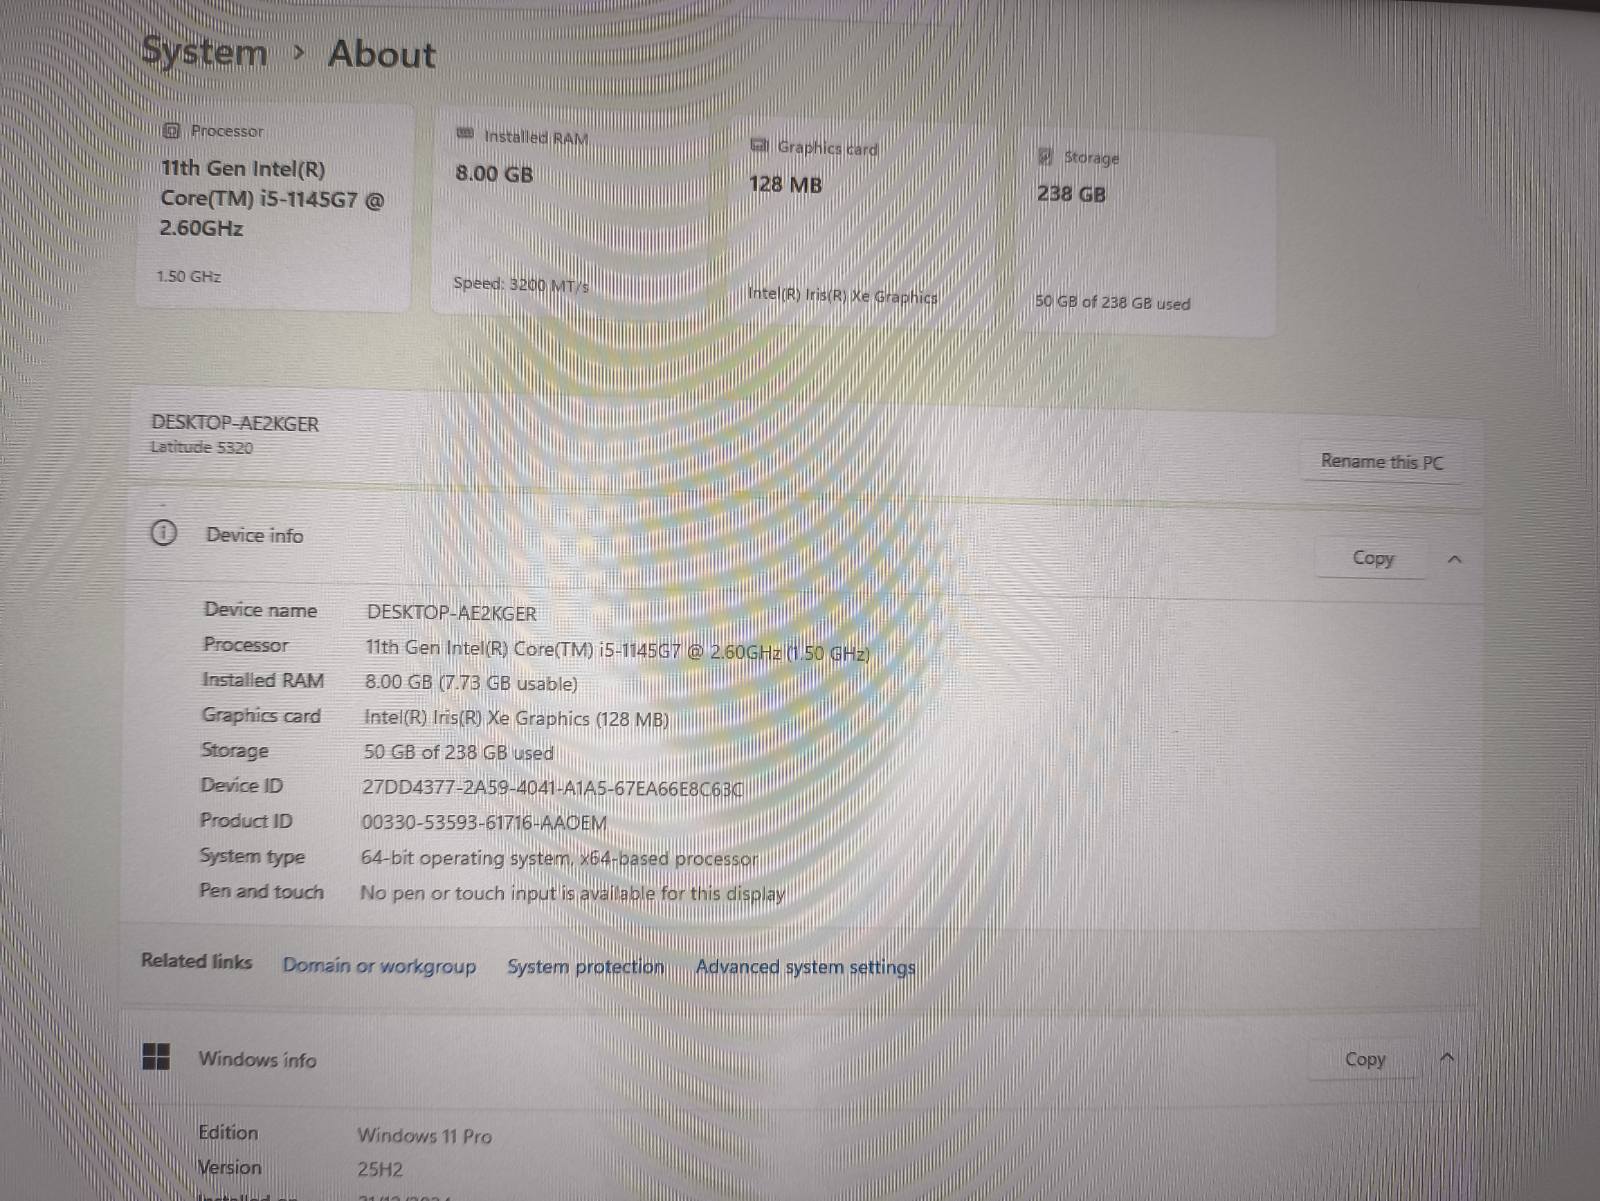Click the Processor label in Device info list
Image resolution: width=1600 pixels, height=1201 pixels.
pos(245,644)
